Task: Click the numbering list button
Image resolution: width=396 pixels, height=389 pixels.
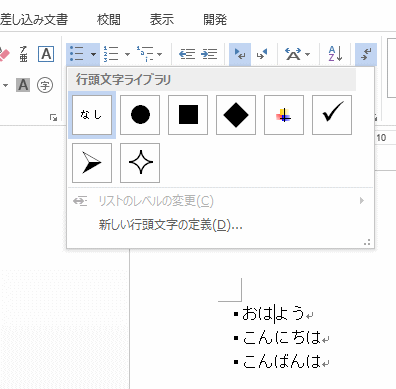Action: 111,54
